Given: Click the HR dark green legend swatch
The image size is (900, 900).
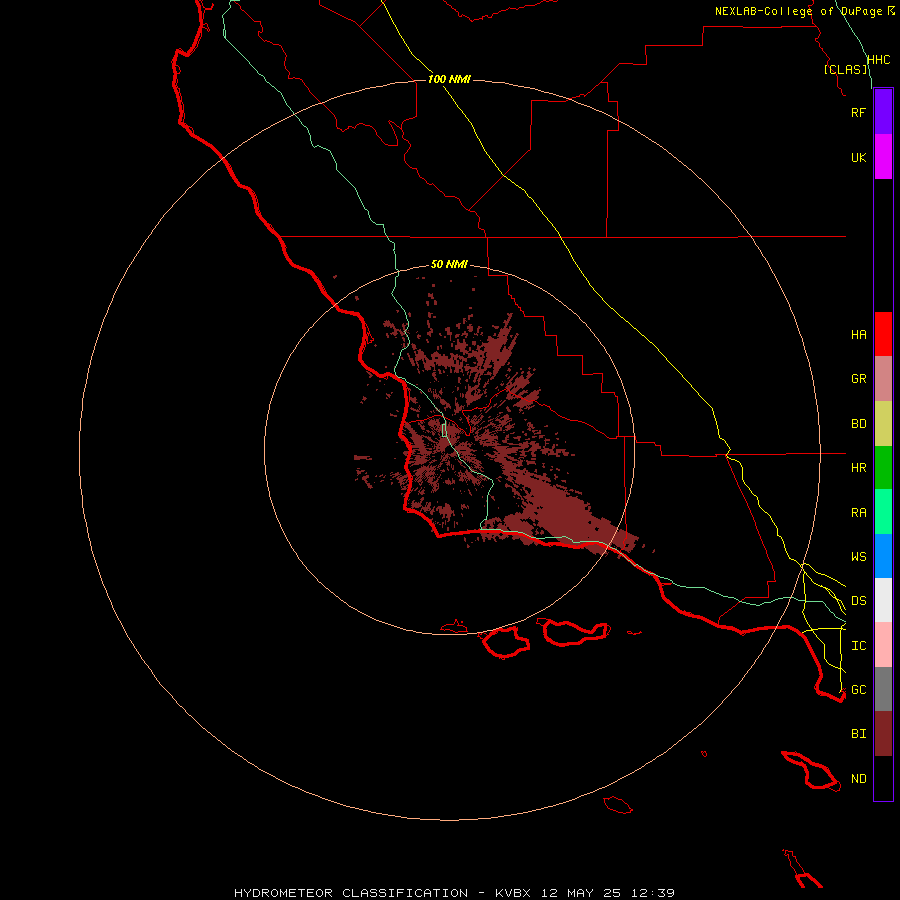Looking at the screenshot, I should tap(883, 468).
